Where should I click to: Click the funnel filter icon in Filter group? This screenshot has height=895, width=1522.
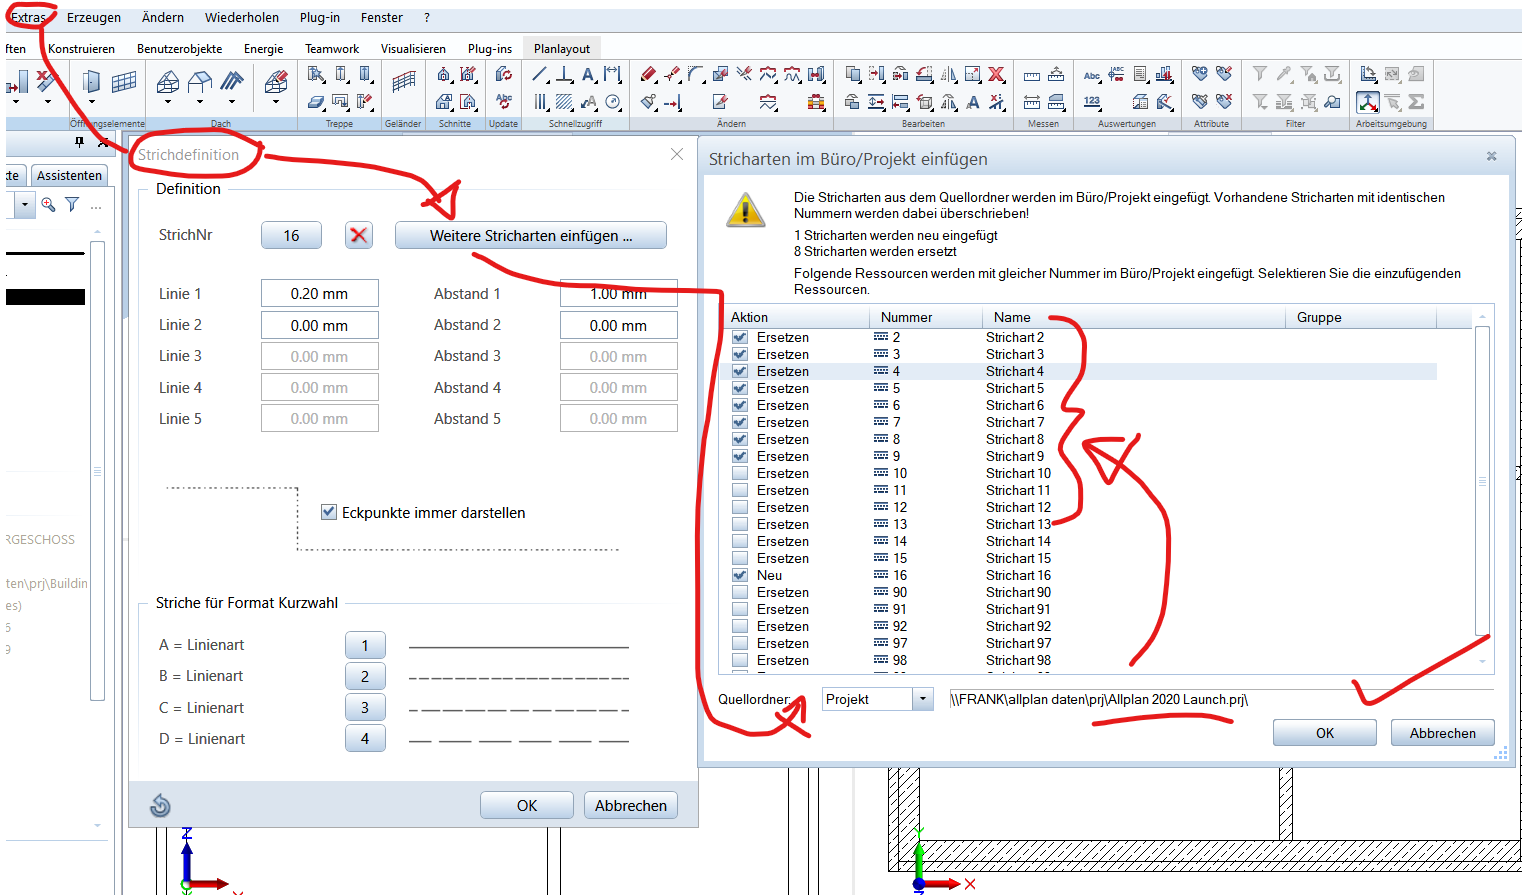[x=1260, y=75]
